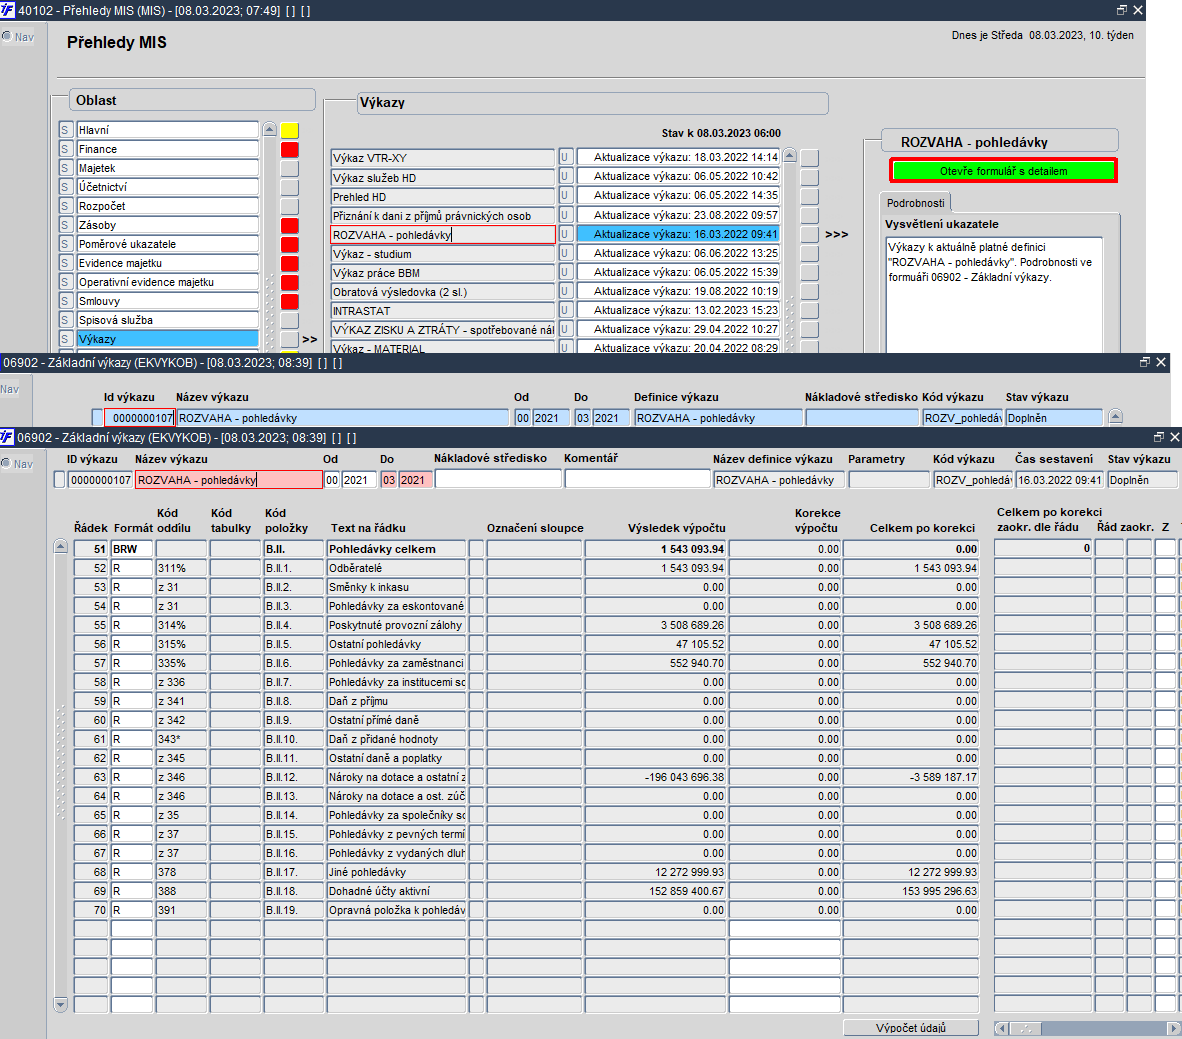Toggle checkbox next to Pohledávky celkem row
The width and height of the screenshot is (1182, 1039).
click(x=476, y=549)
